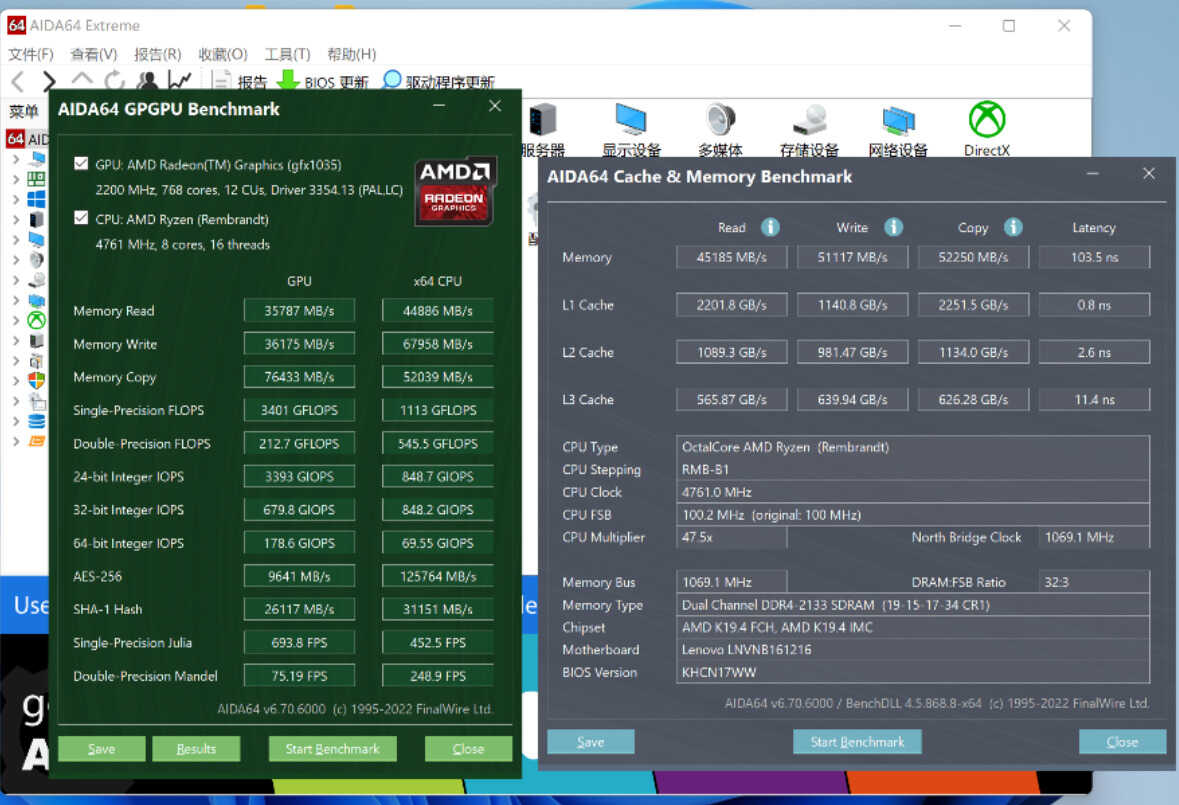Click Close button in Cache & Memory Benchmark

click(1123, 742)
